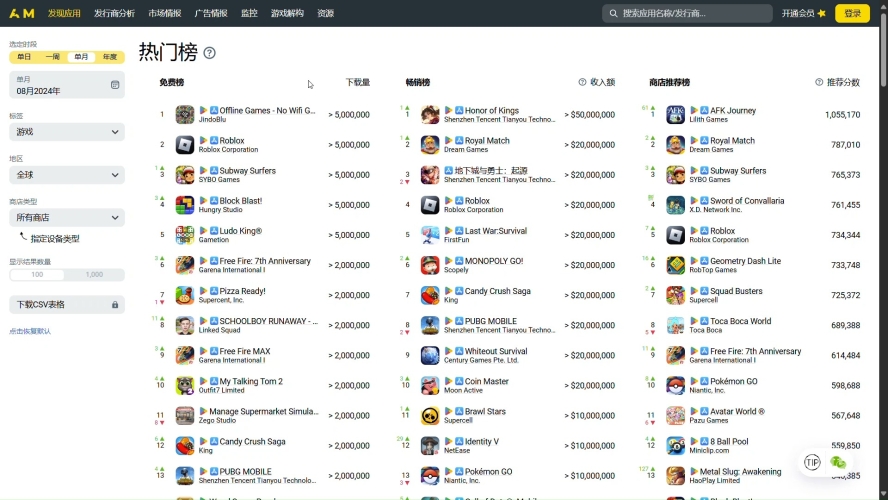Open 游戏解构 menu
This screenshot has width=888, height=500.
click(x=287, y=13)
